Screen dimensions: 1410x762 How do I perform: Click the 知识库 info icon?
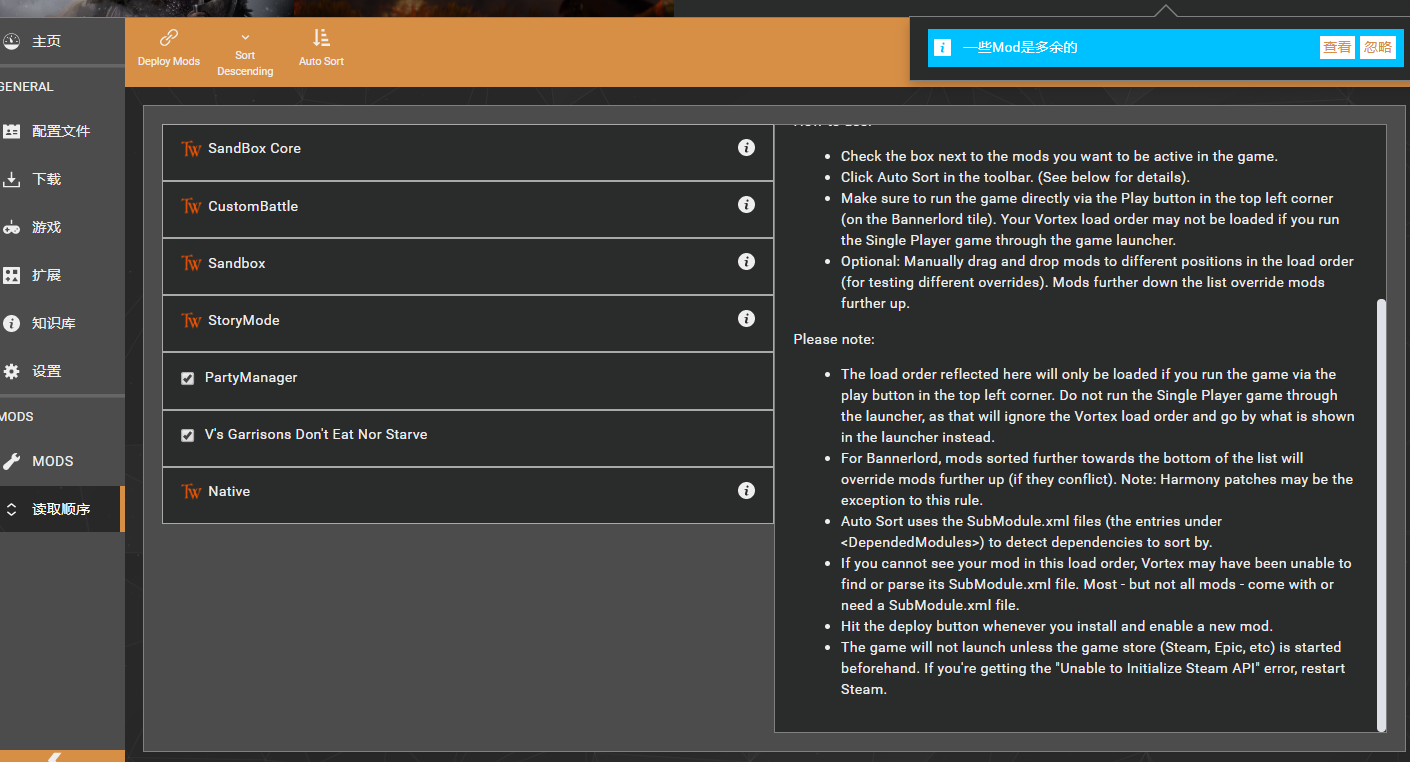point(12,323)
